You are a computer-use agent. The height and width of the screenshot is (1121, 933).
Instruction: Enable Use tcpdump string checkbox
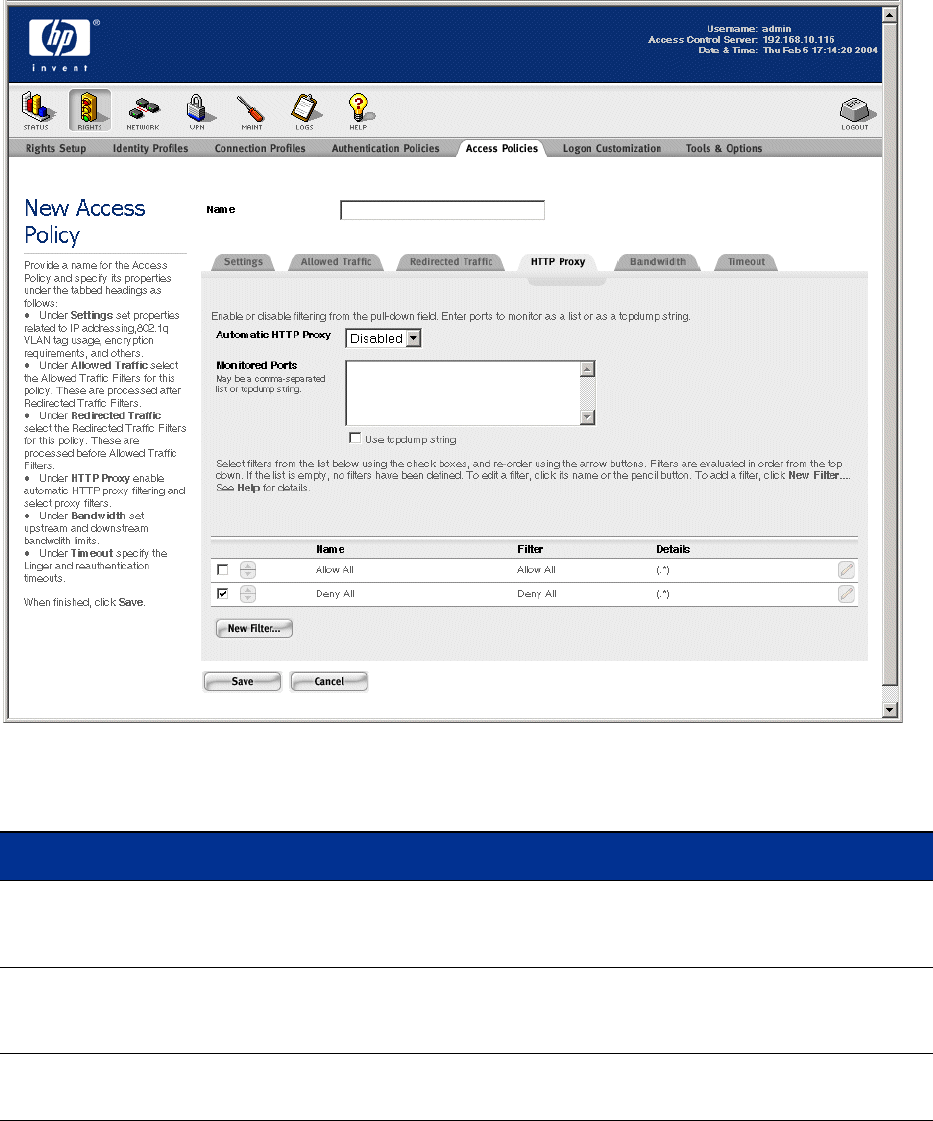tap(355, 438)
